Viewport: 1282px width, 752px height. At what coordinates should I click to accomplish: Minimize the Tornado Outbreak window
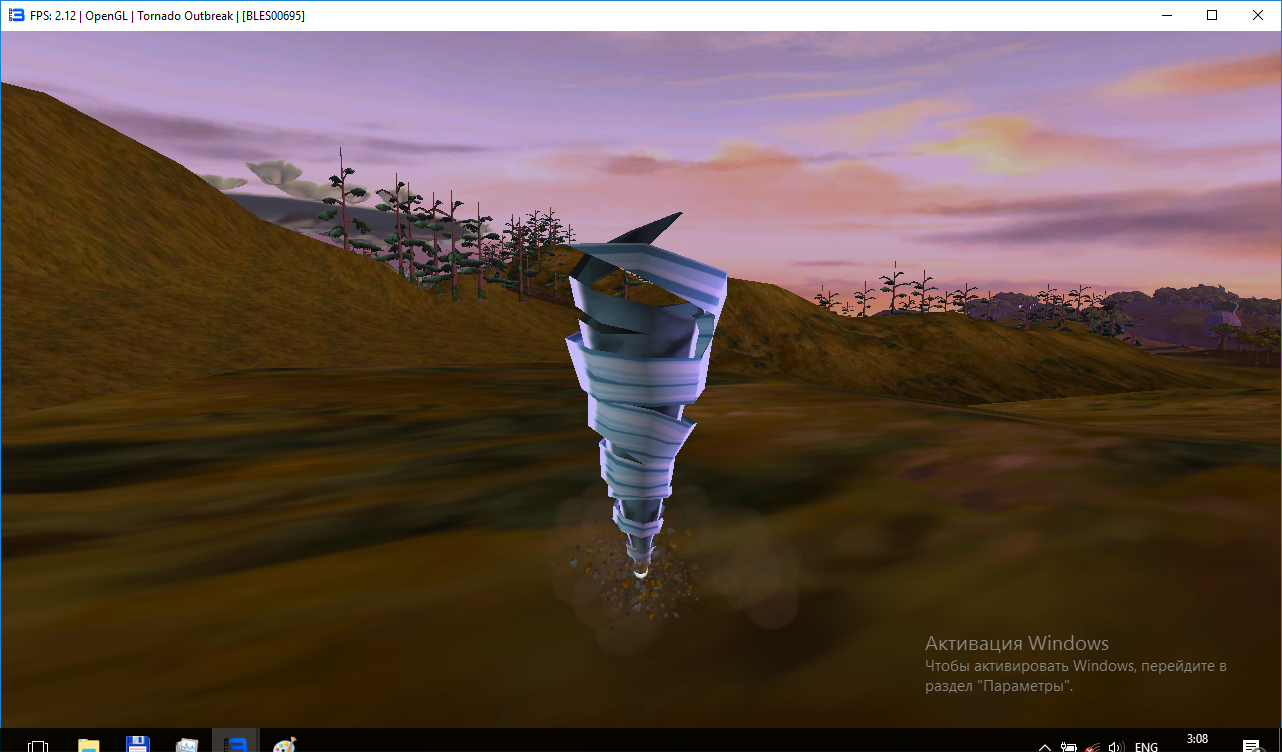pos(1166,15)
